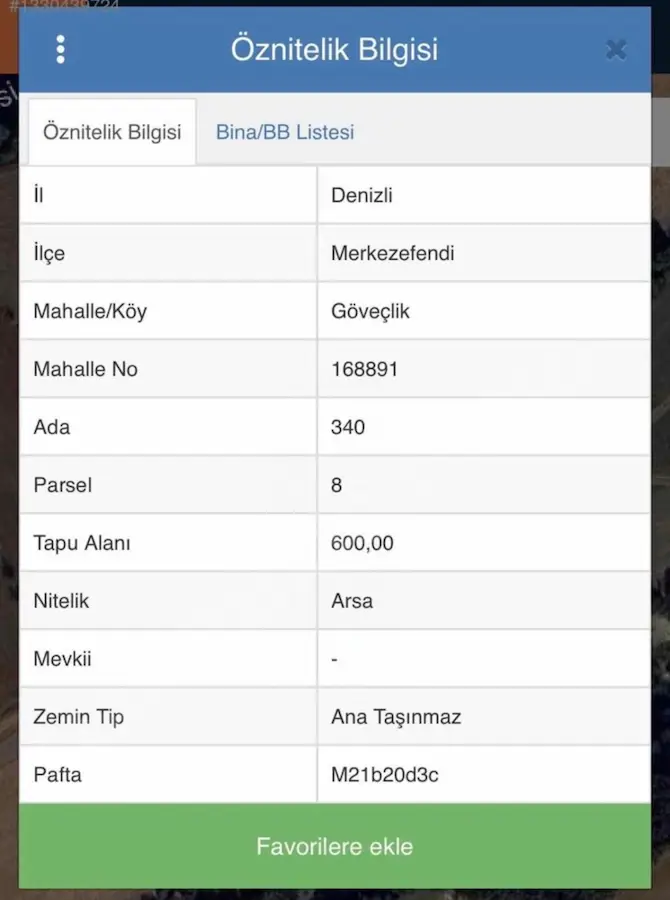Click the Merkezefendi district value
Screen dimensions: 670x900
[x=393, y=253]
